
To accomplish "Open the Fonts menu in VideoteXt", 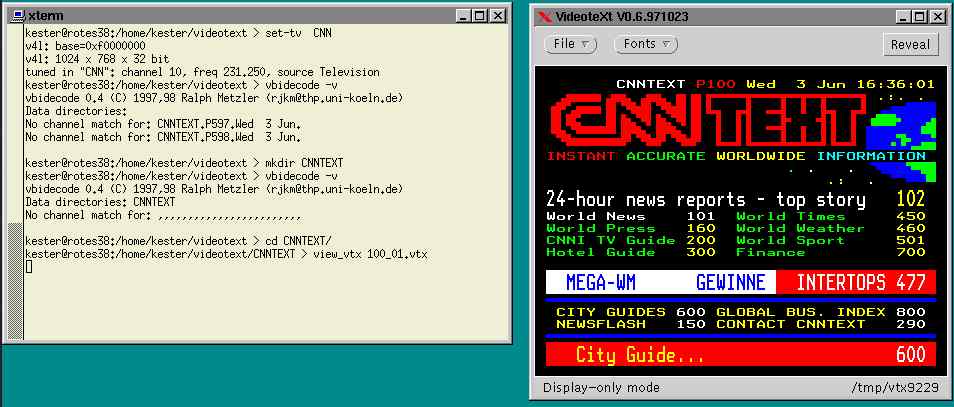I will click(646, 44).
